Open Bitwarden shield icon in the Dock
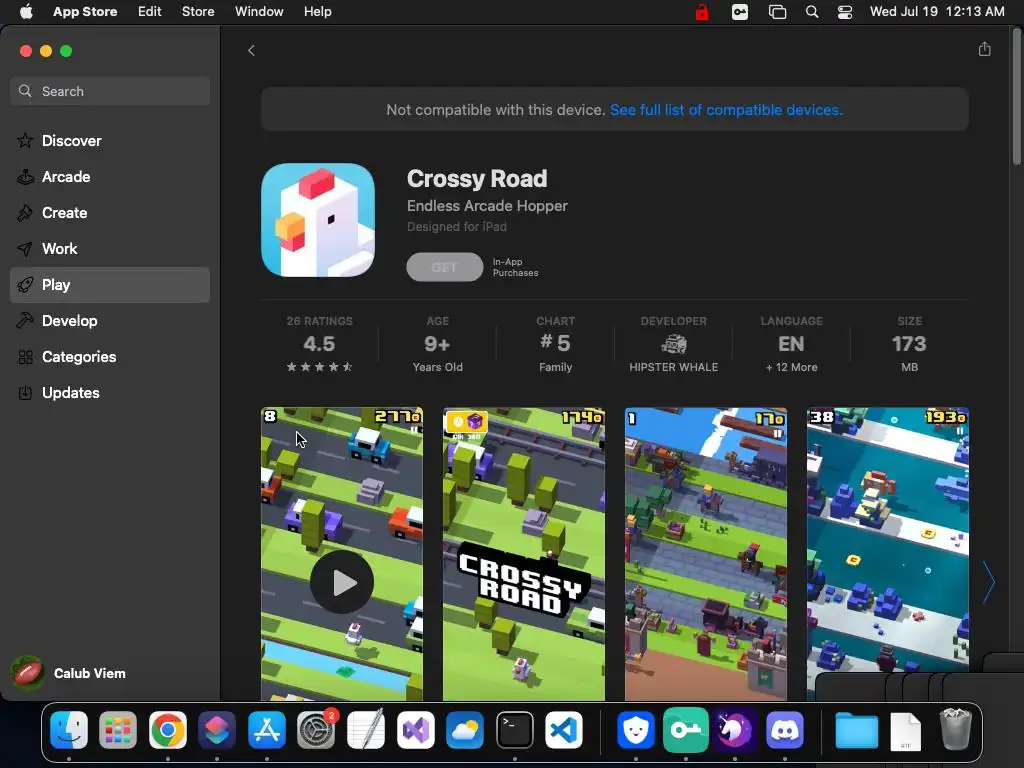This screenshot has height=768, width=1024. [635, 730]
